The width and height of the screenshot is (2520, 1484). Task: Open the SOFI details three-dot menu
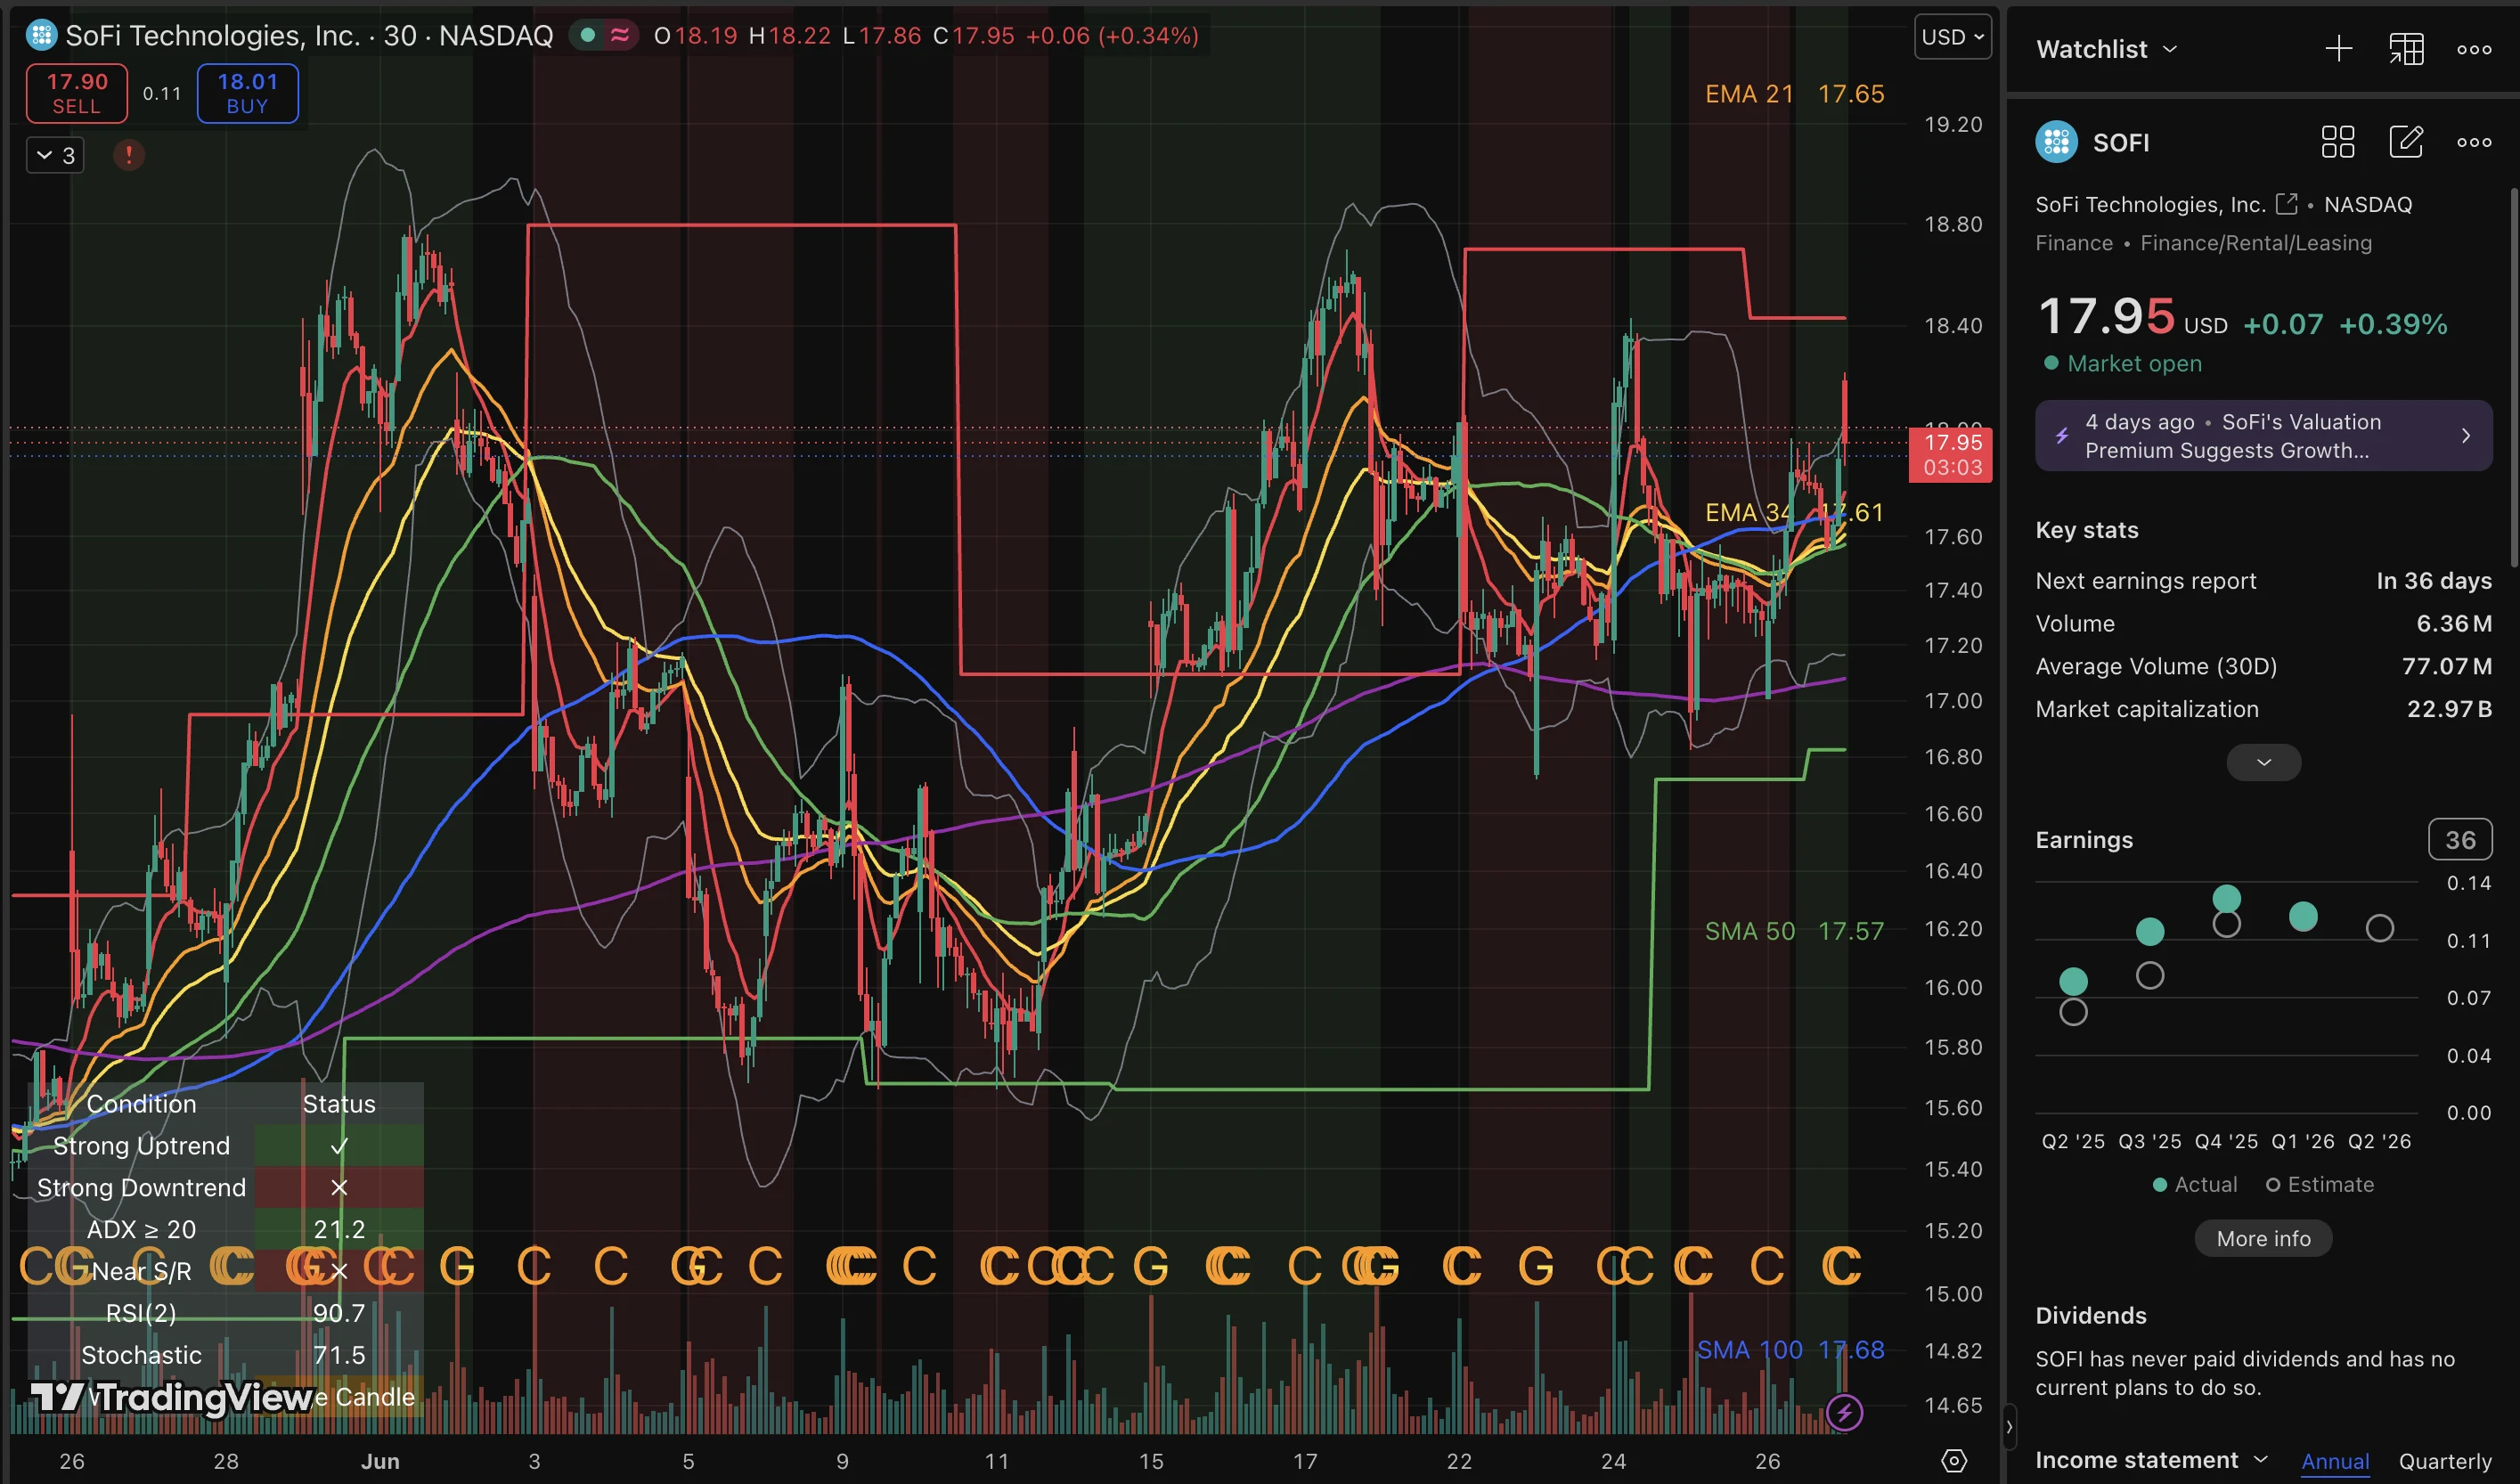[x=2474, y=142]
